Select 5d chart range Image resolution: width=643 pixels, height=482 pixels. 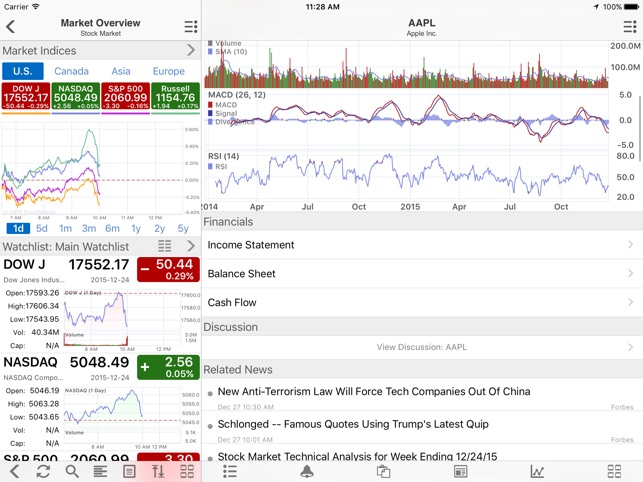tap(42, 228)
